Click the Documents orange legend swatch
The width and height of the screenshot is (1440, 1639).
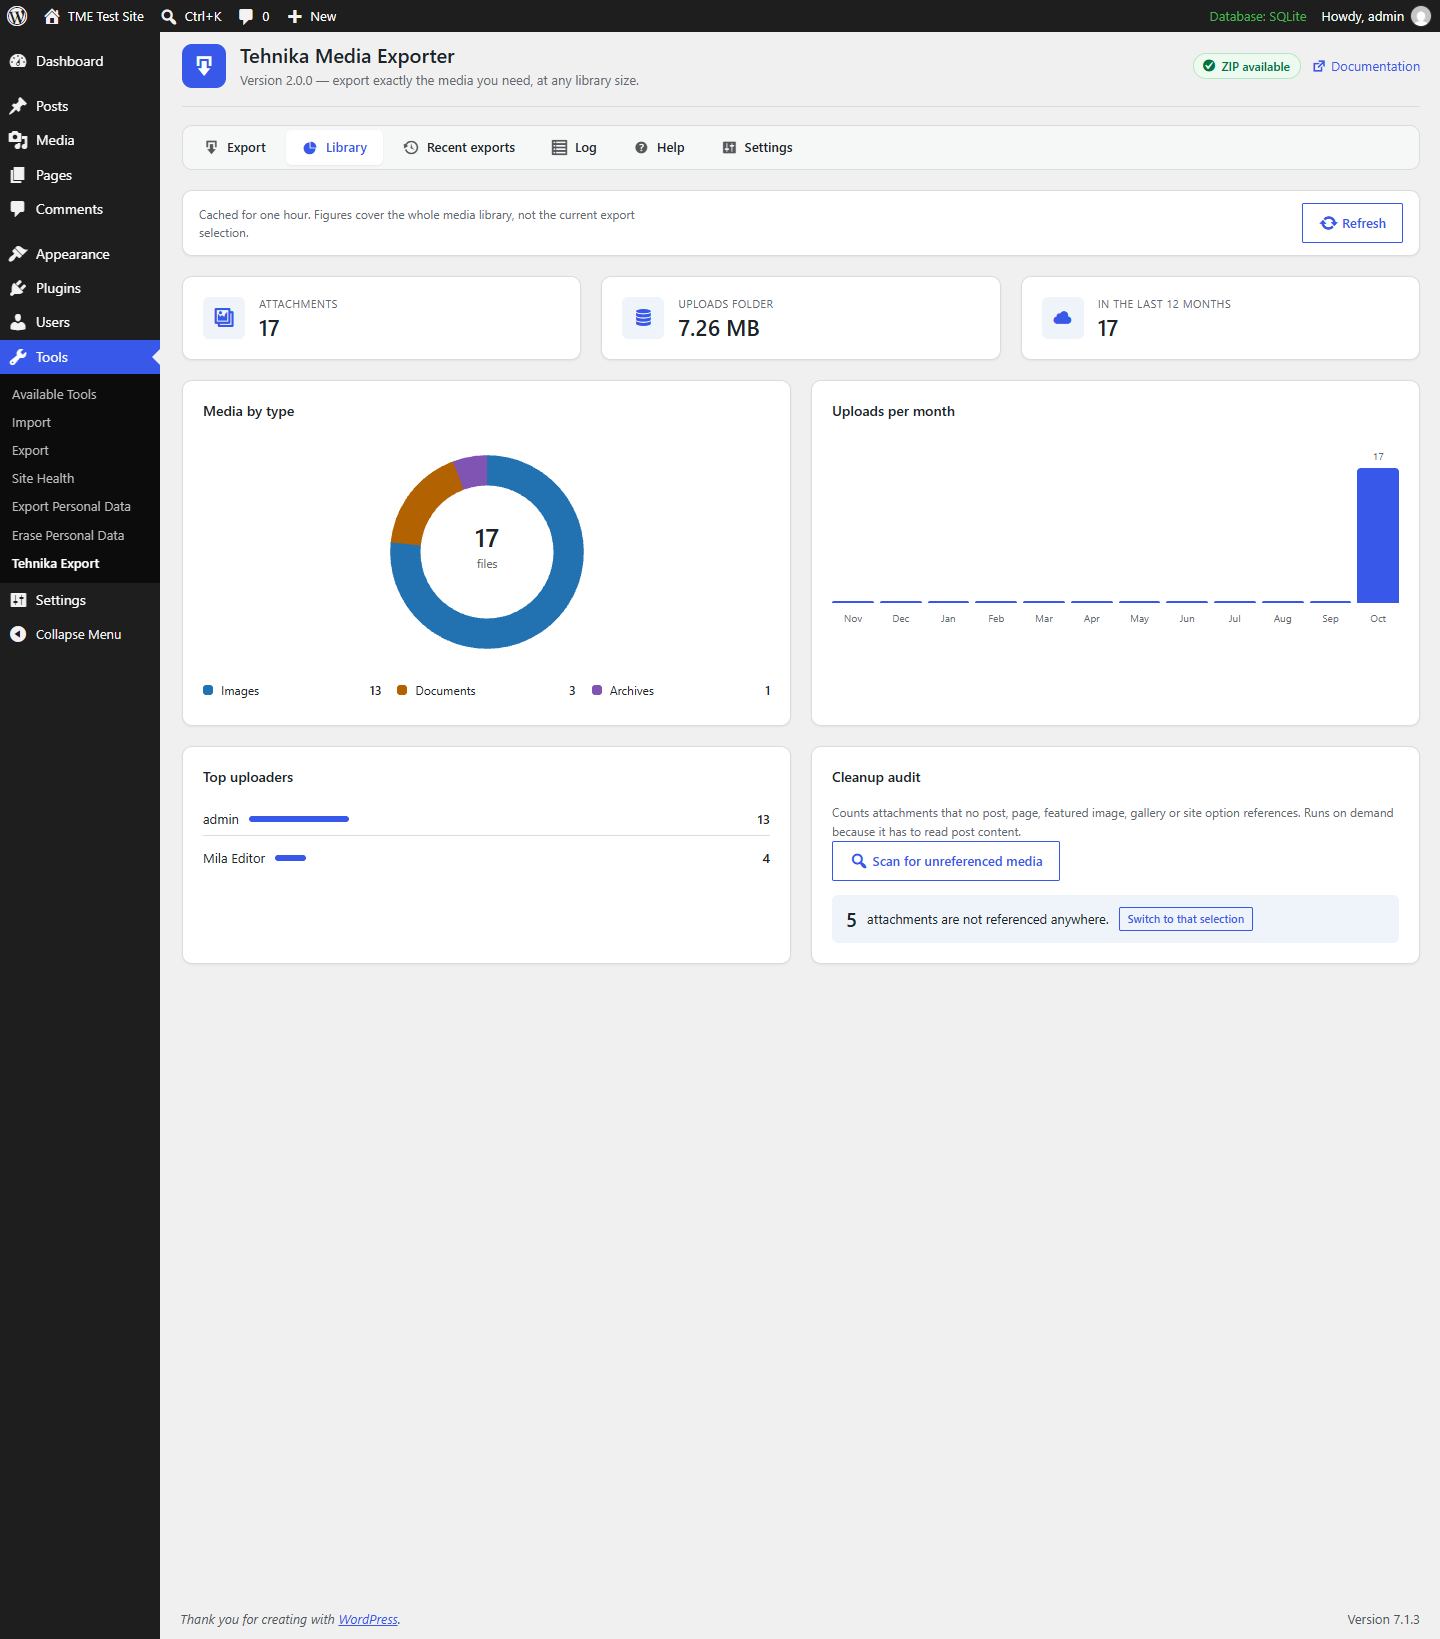coord(402,690)
